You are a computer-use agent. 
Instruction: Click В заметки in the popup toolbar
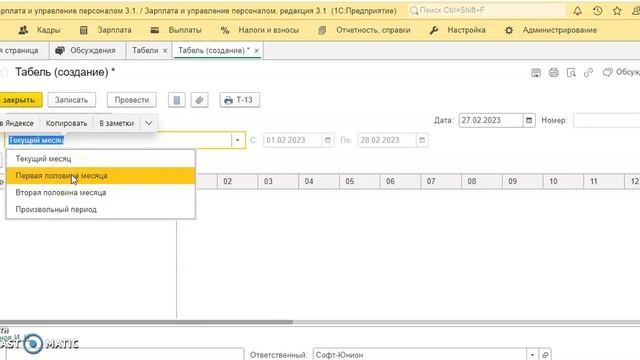116,123
